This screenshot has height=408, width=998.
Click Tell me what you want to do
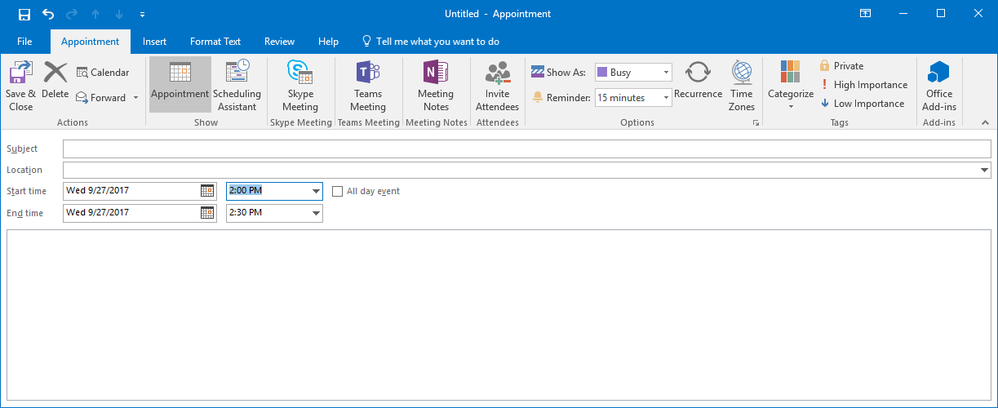click(x=438, y=41)
